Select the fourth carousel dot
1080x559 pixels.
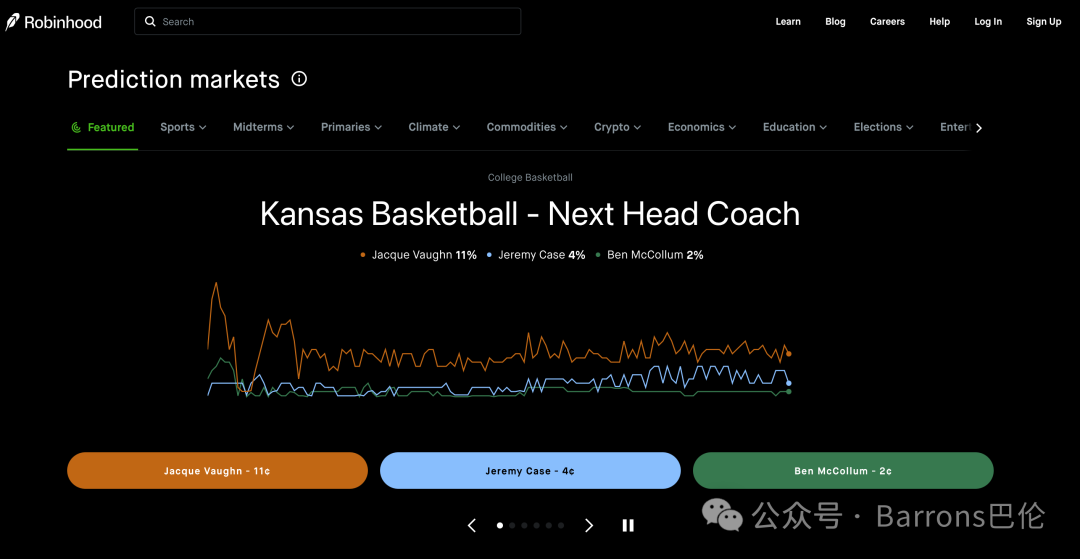[x=537, y=525]
